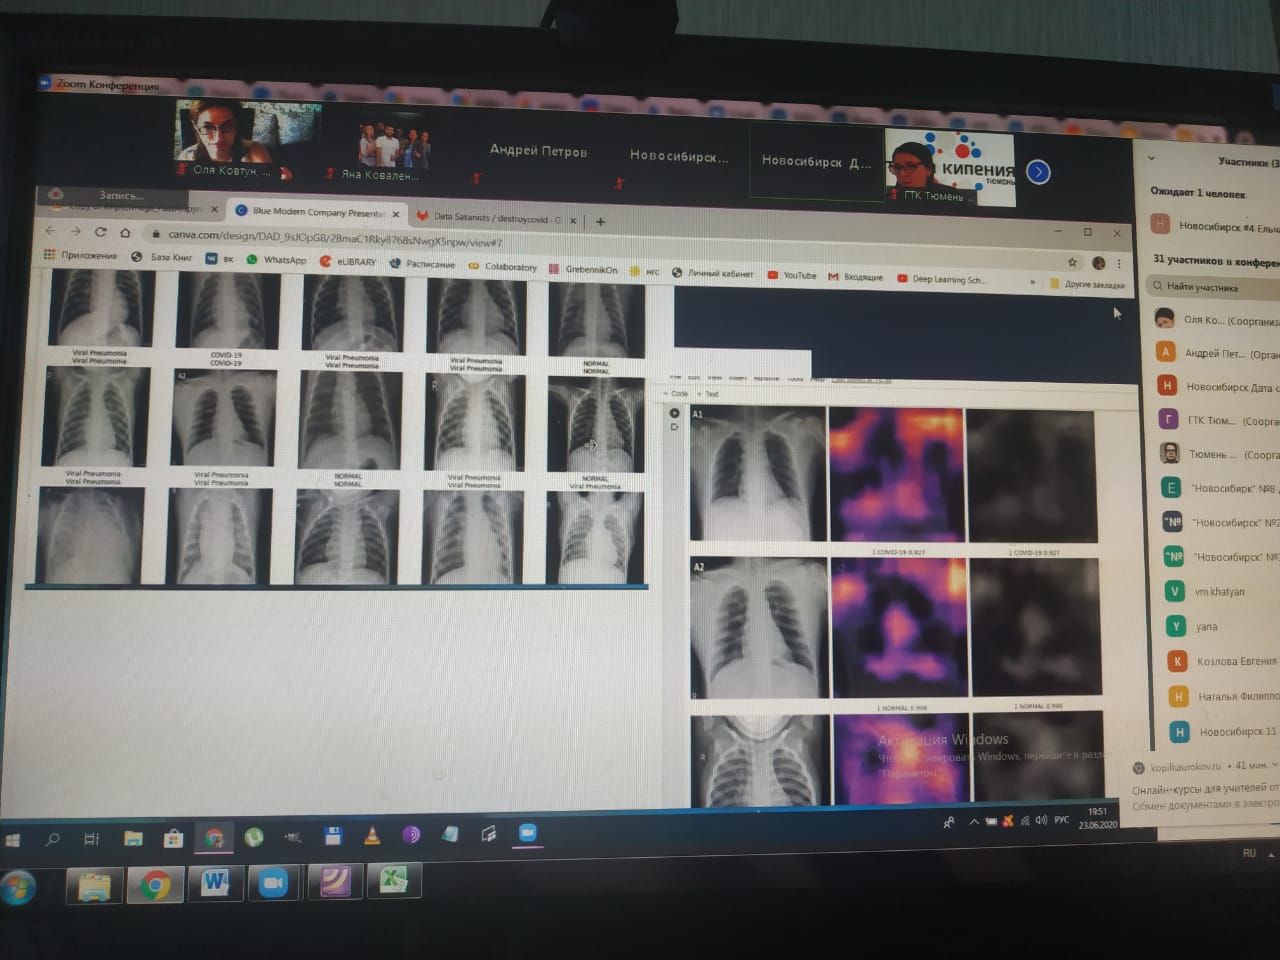Collapse participants panel chevron
The height and width of the screenshot is (960, 1280).
(1151, 158)
